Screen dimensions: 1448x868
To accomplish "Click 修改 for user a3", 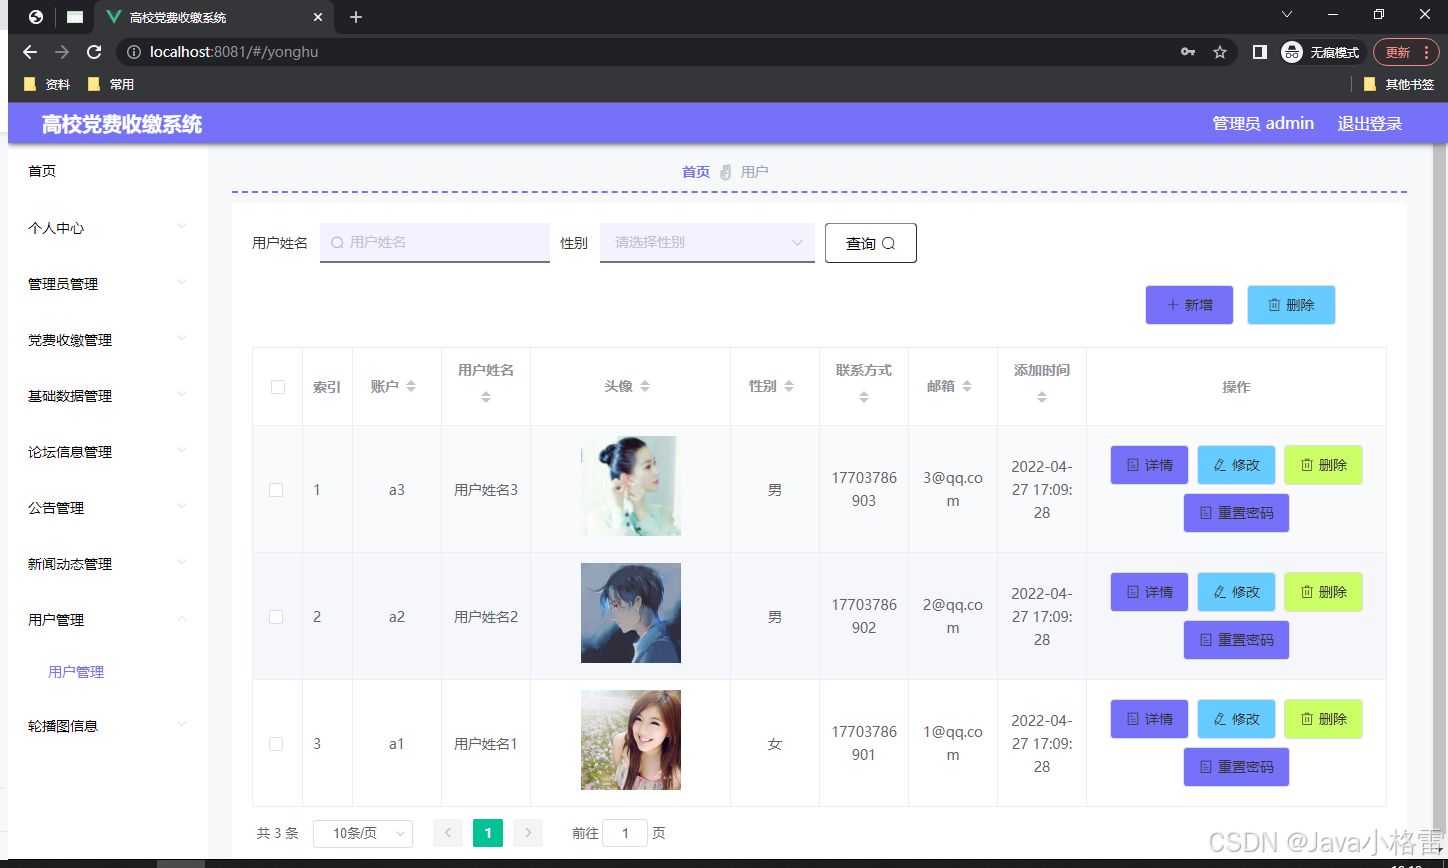I will click(x=1236, y=465).
